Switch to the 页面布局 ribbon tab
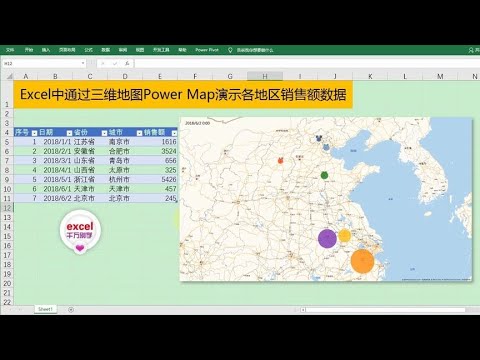Screen dimensions: 480x360 coord(67,50)
